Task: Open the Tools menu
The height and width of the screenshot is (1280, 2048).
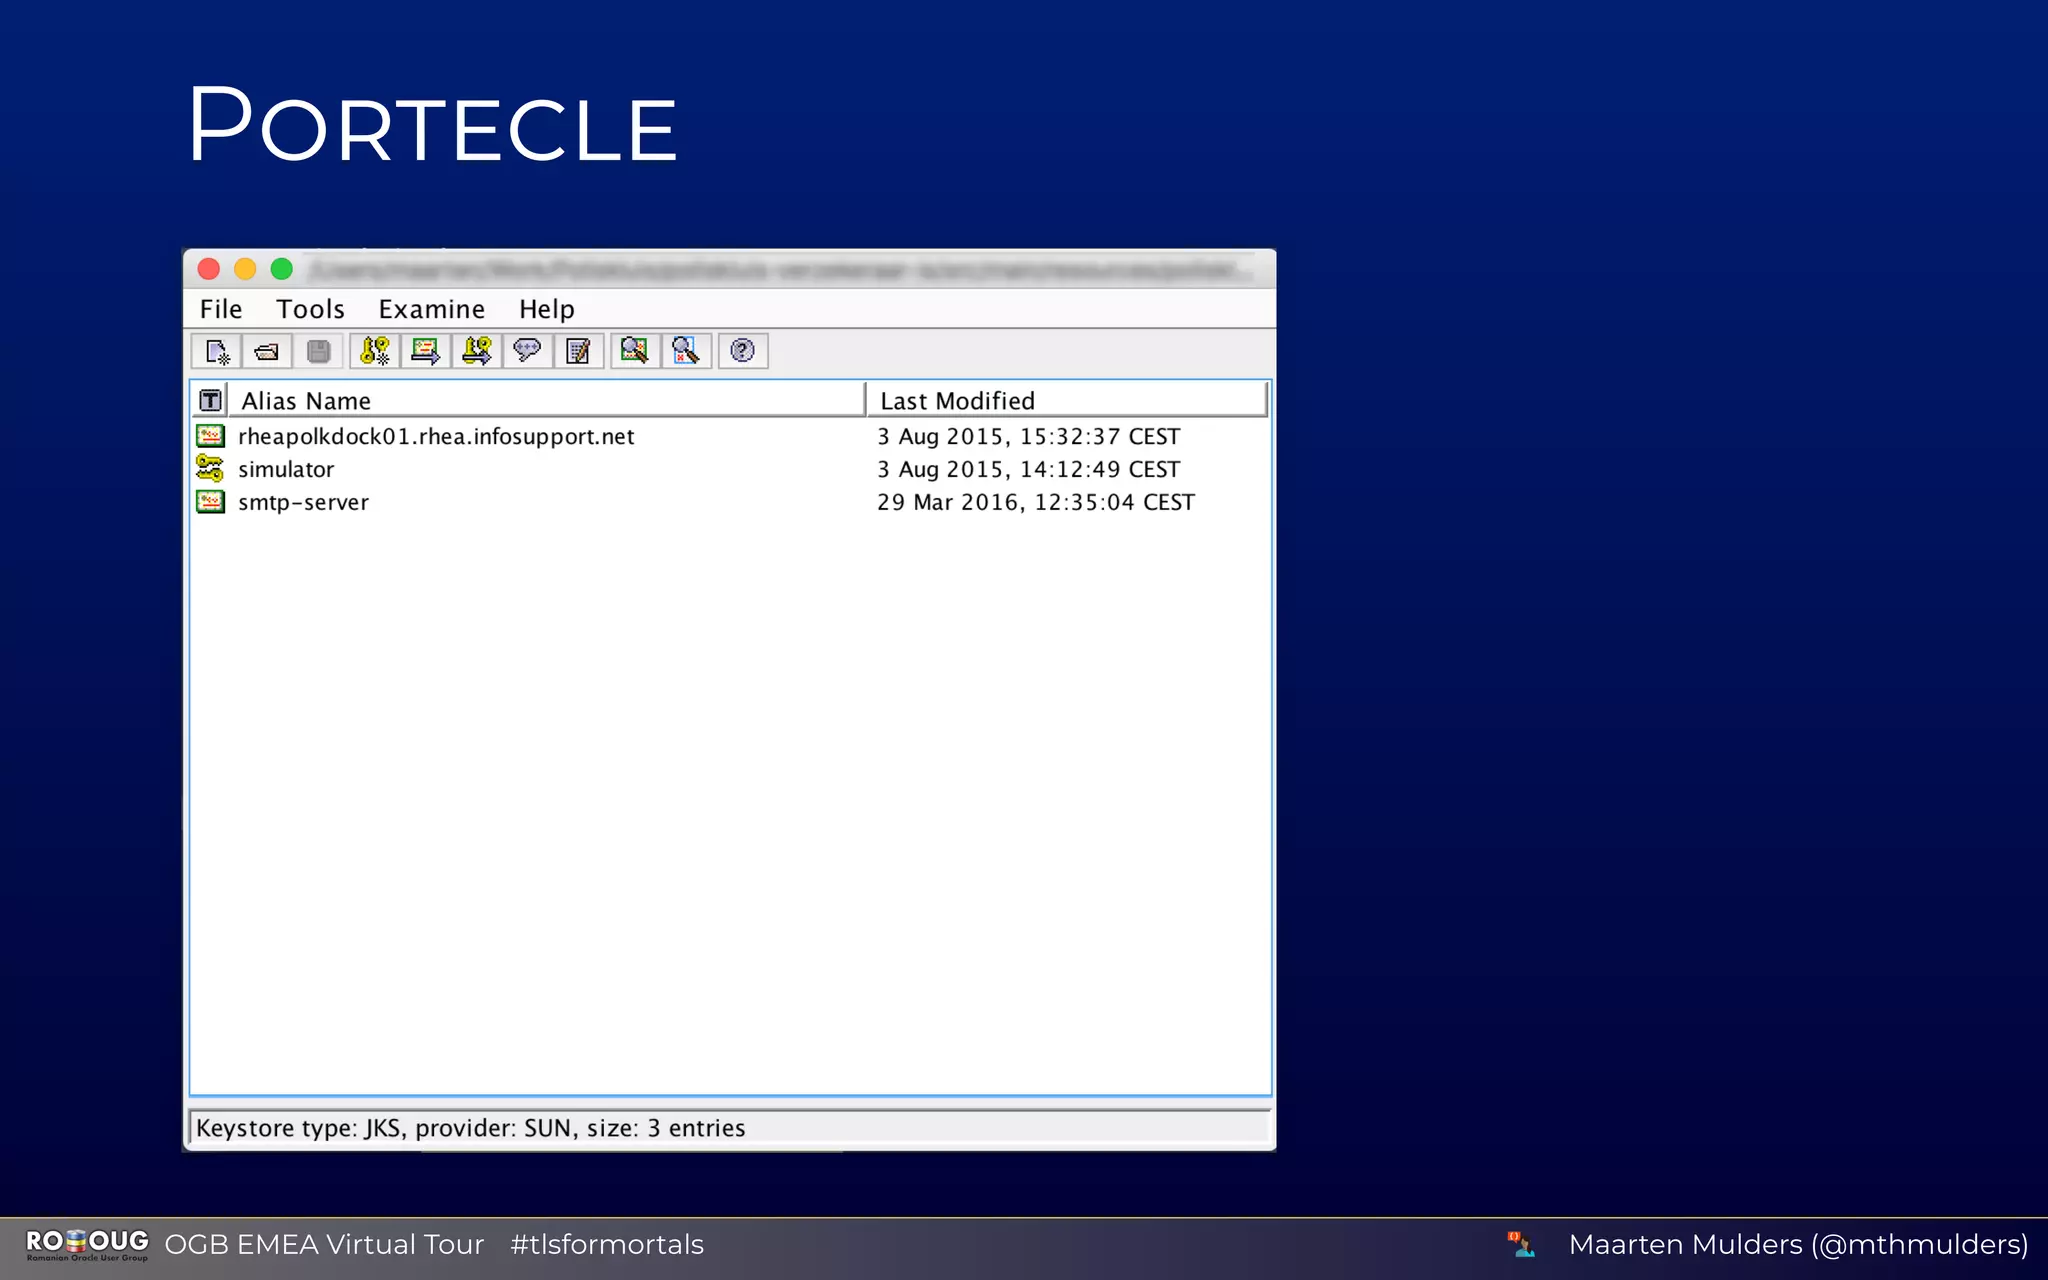Action: click(310, 309)
